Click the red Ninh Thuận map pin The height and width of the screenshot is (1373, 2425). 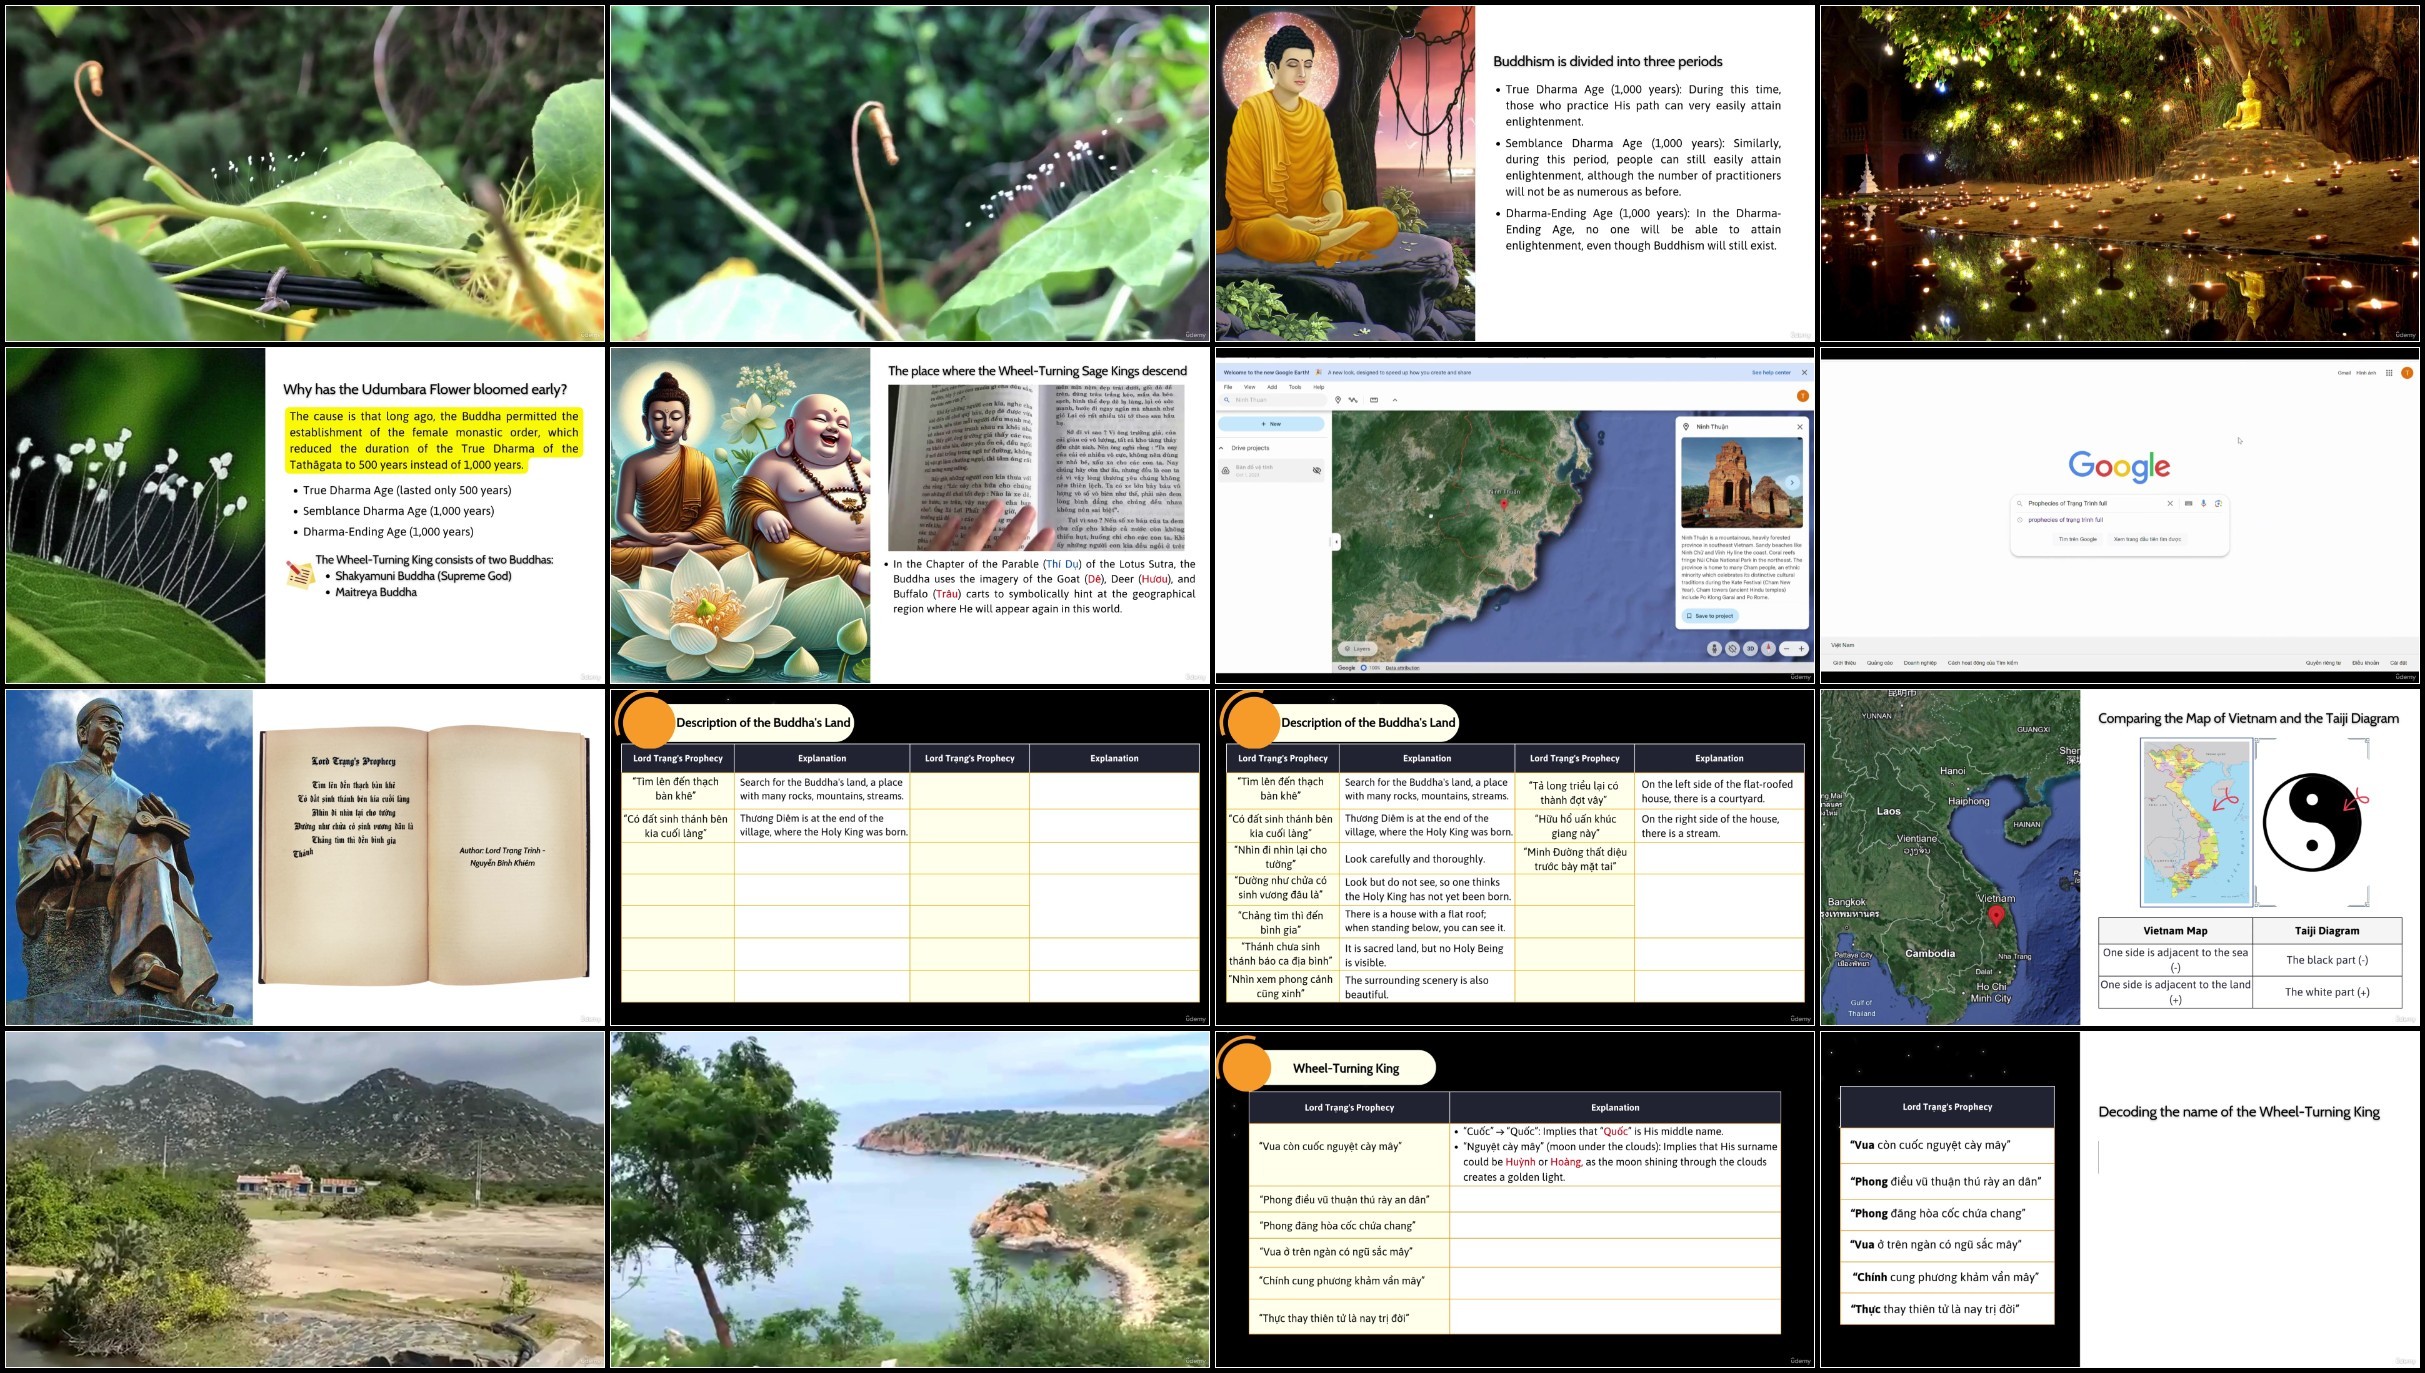[1503, 504]
